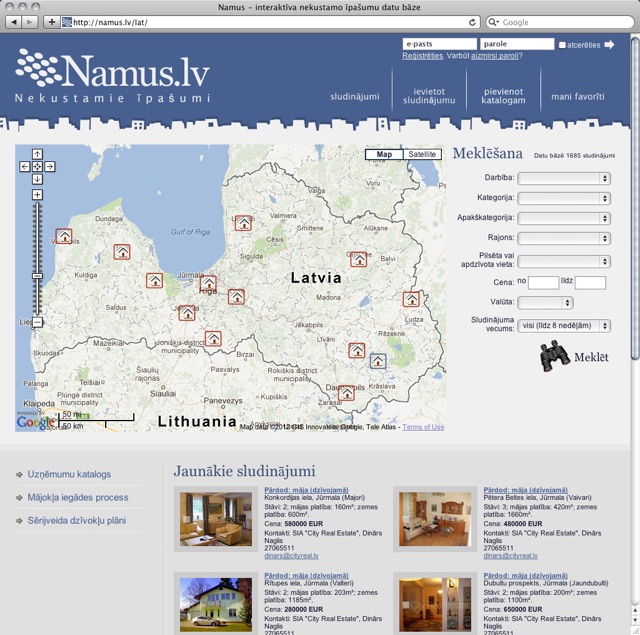
Task: Switch map to Satellite view
Action: tap(422, 154)
